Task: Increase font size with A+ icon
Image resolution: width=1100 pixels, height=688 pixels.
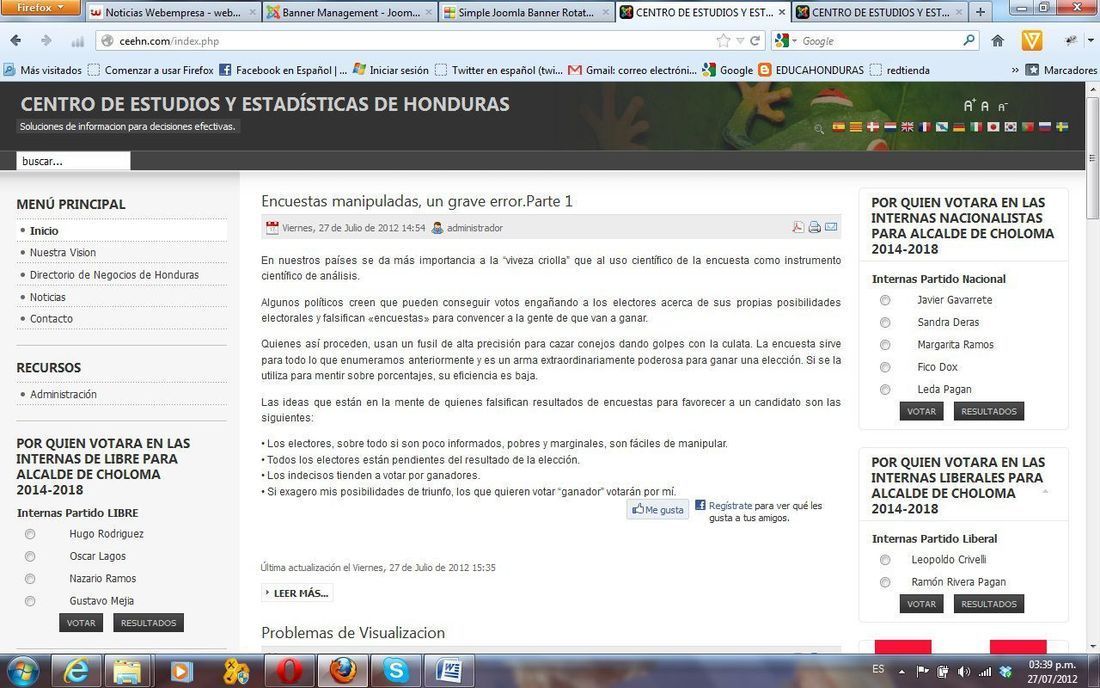Action: tap(969, 105)
